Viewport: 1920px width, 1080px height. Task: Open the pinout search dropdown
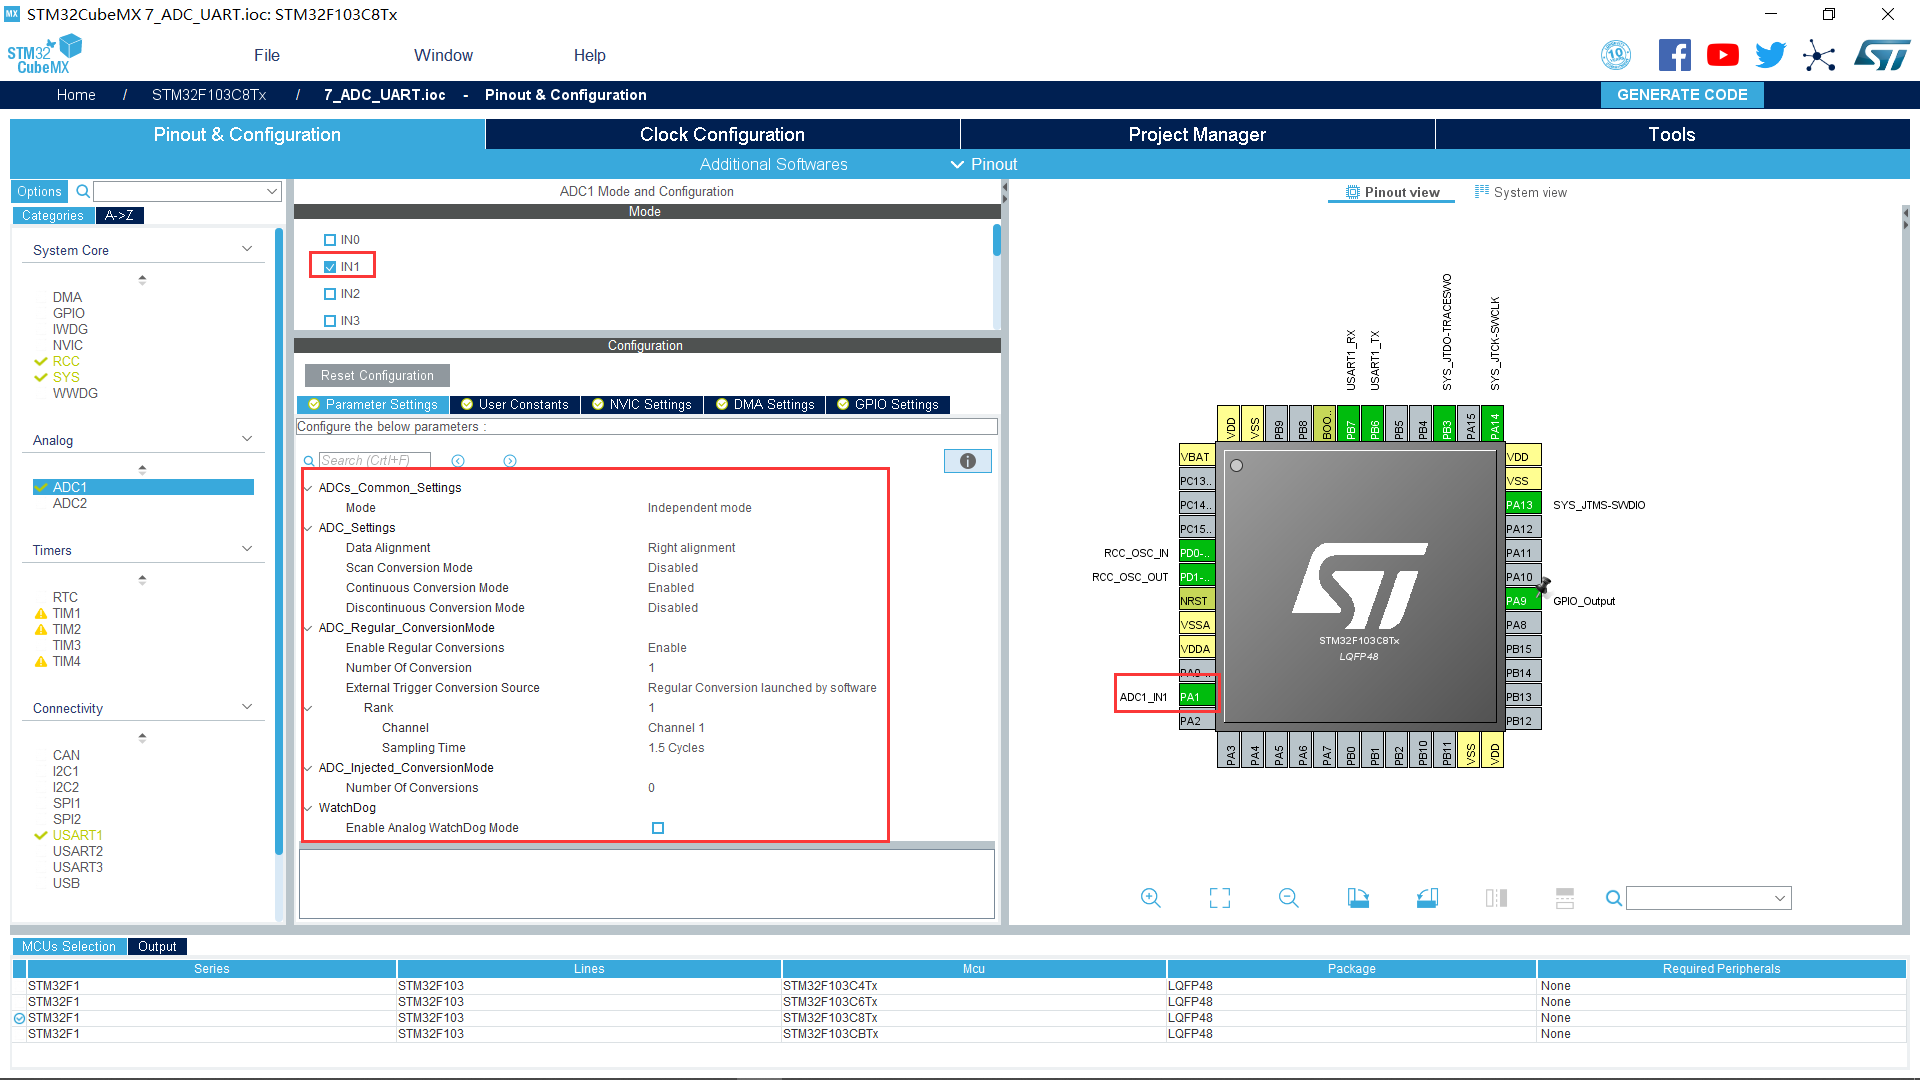point(1780,898)
